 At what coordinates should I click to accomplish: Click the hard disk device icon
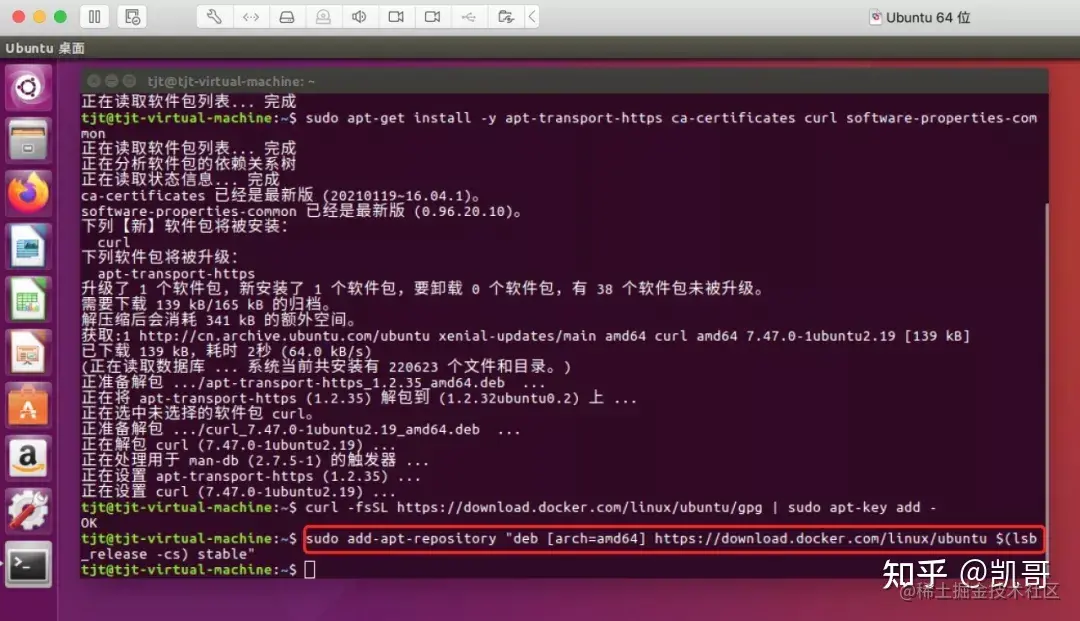point(287,17)
